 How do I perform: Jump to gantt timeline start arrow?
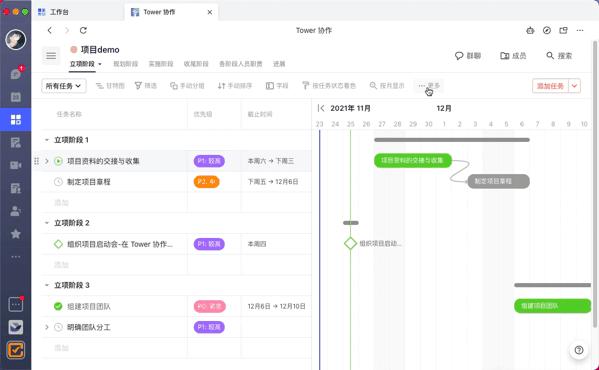(x=321, y=108)
